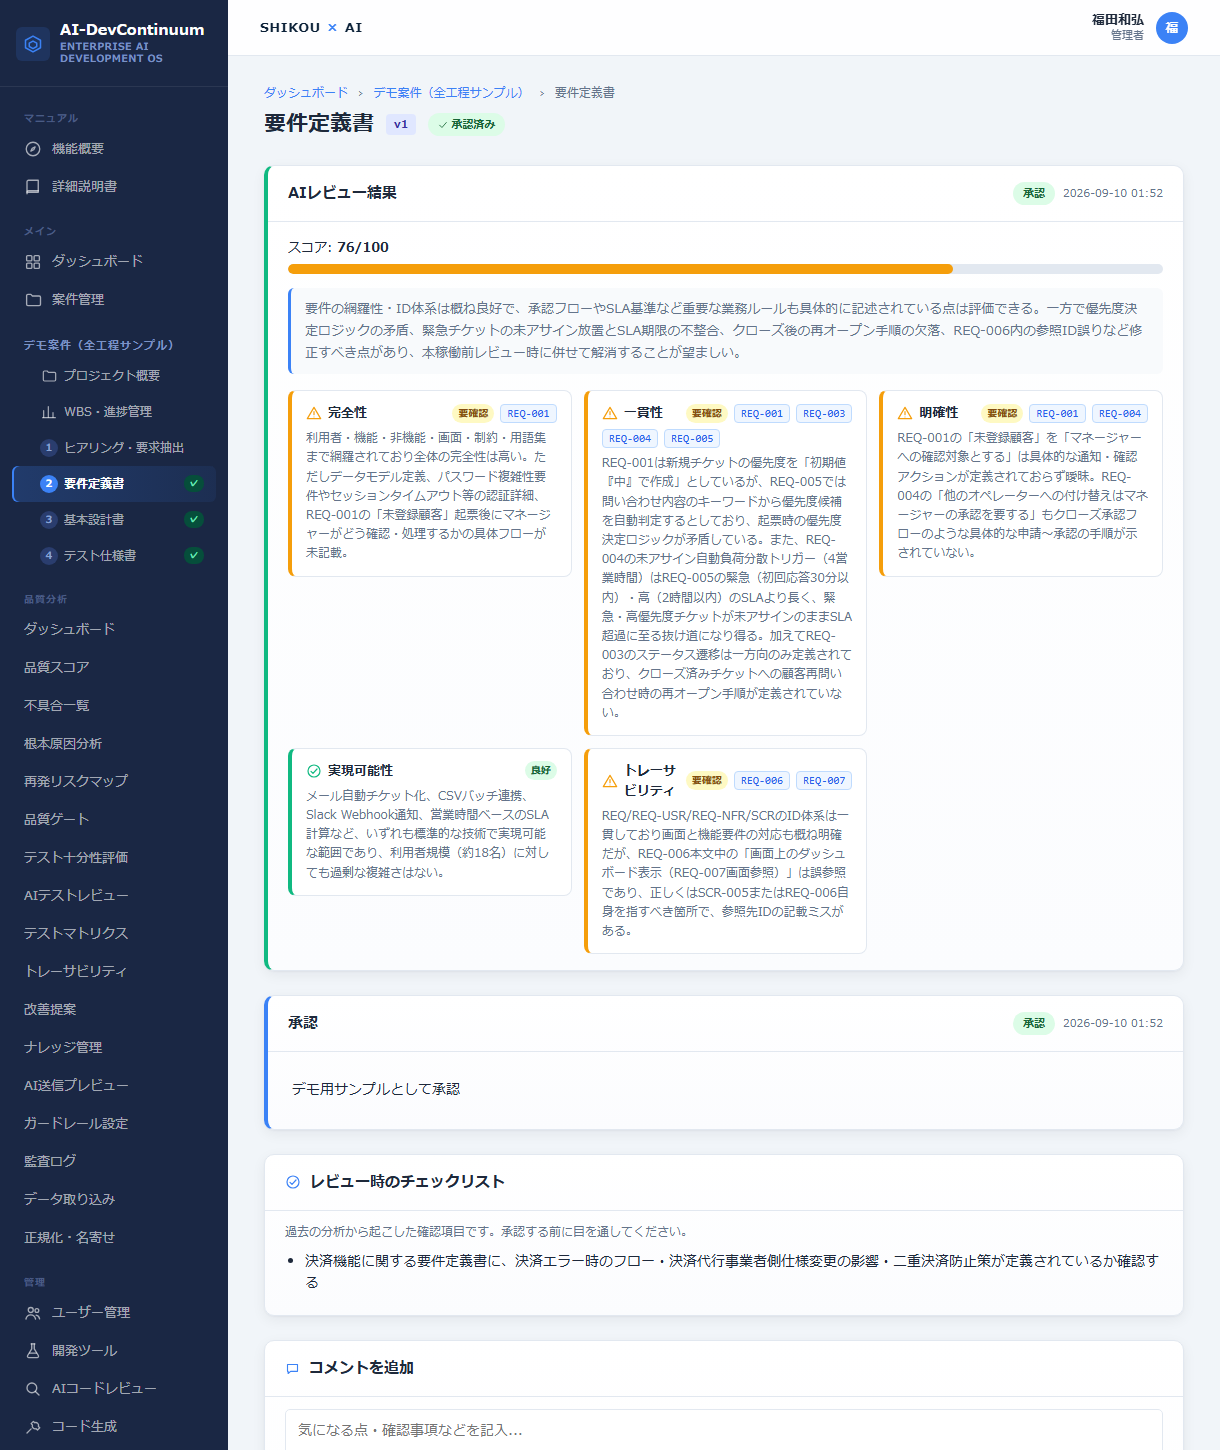Click 良好 badge on 実現可能性 card
The height and width of the screenshot is (1450, 1220).
tap(541, 771)
